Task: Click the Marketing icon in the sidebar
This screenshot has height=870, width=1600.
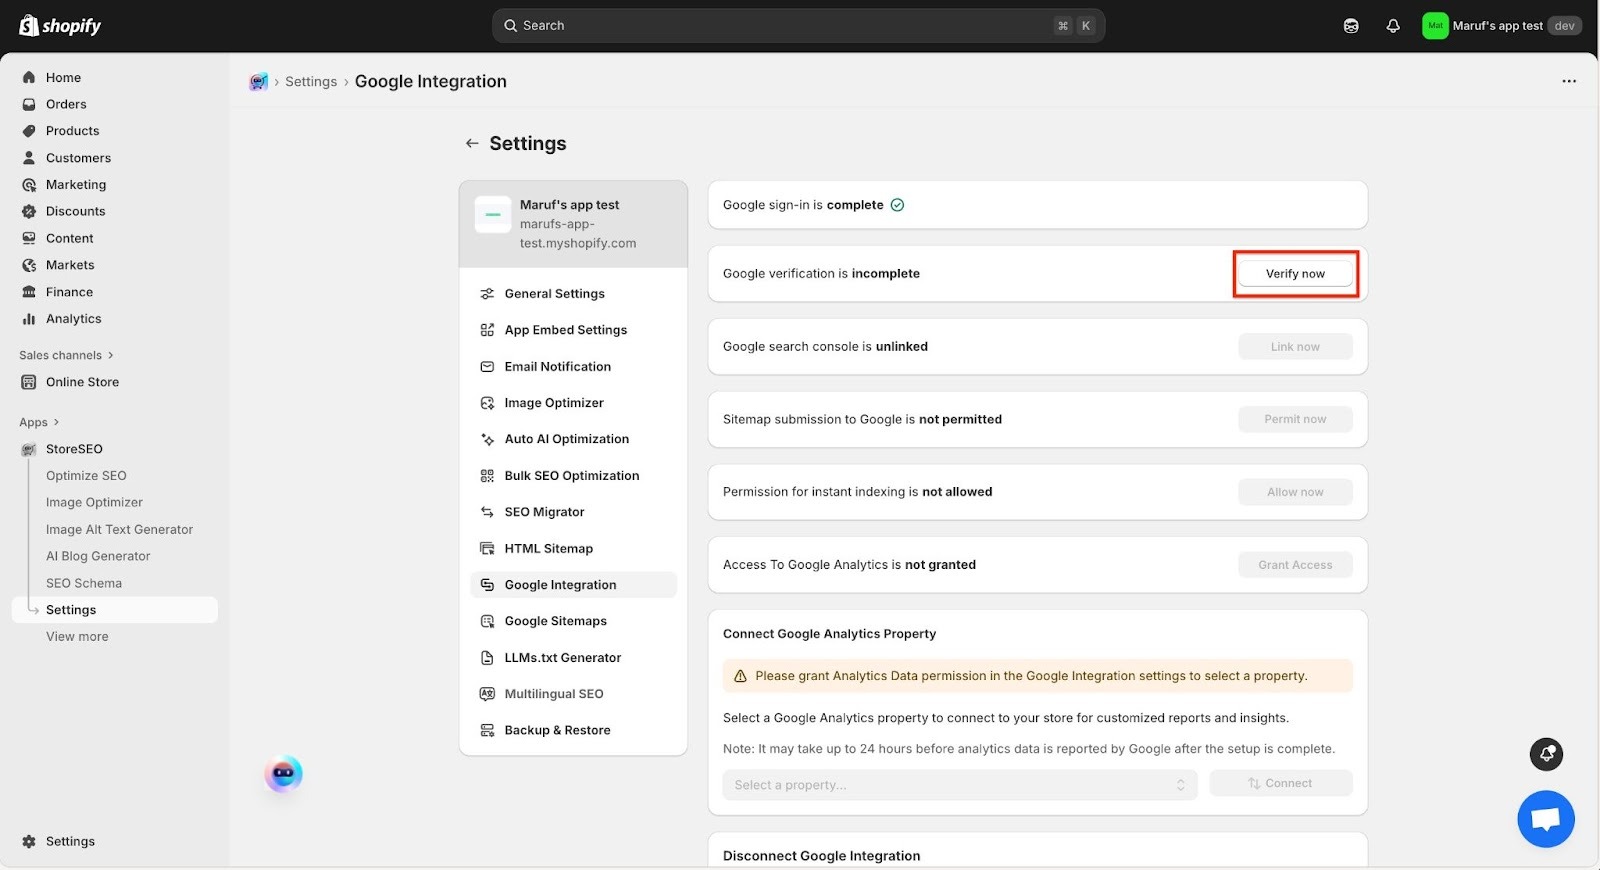Action: pyautogui.click(x=29, y=185)
